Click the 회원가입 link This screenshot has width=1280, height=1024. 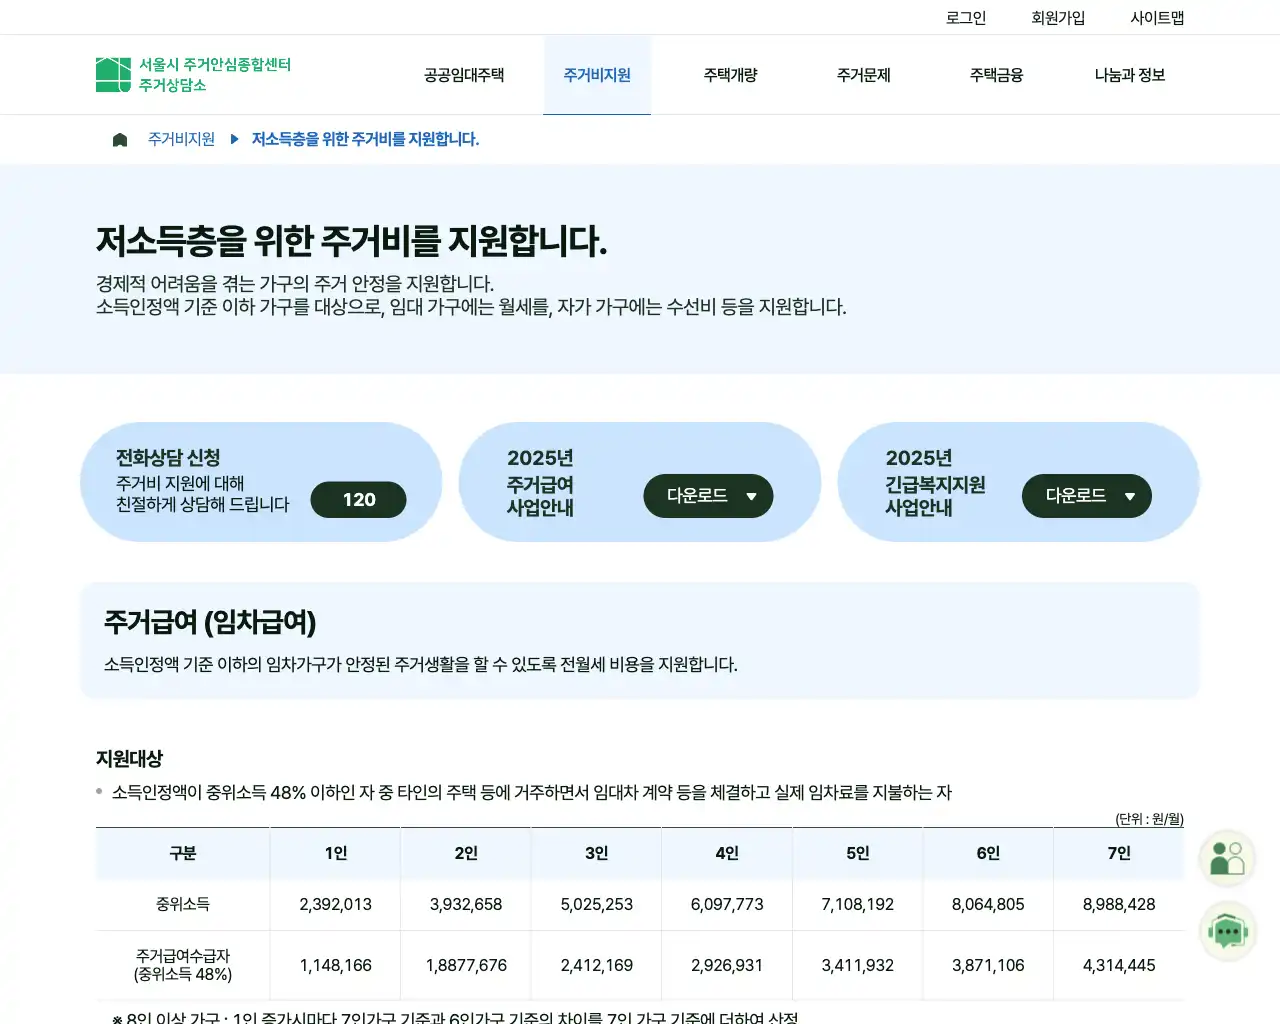1057,16
